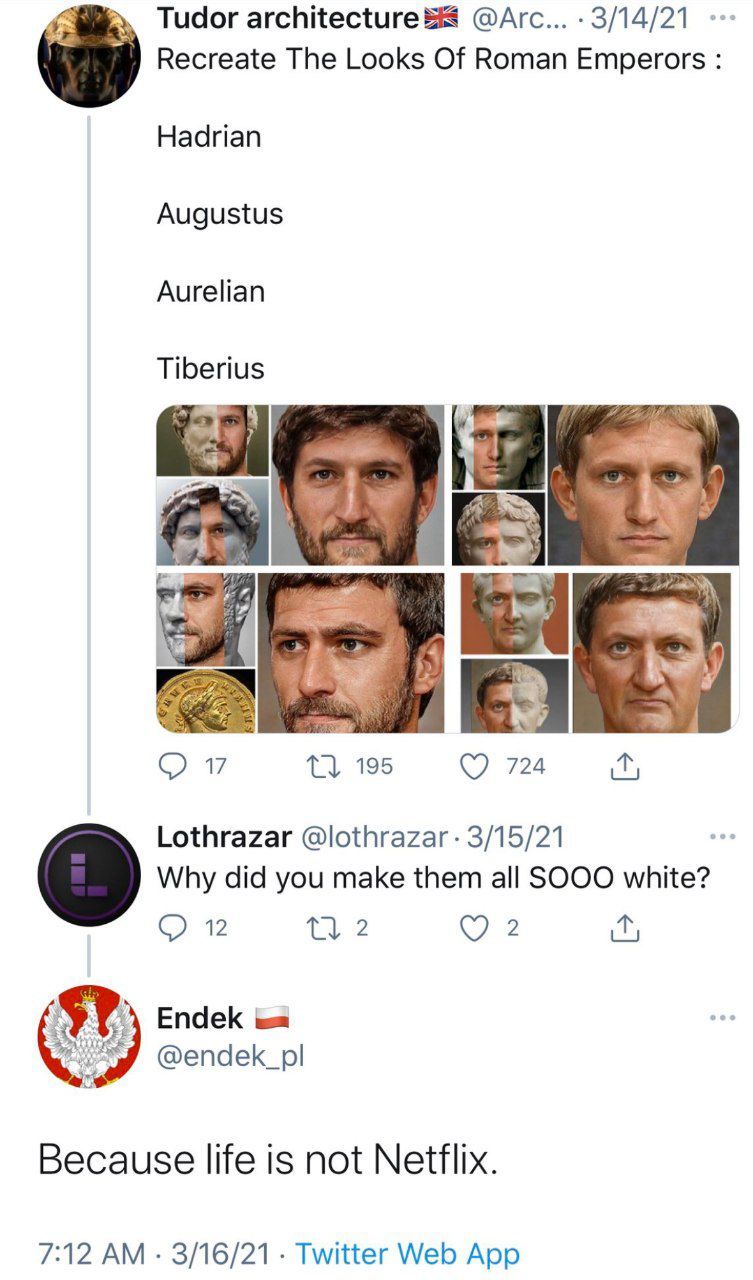Open more options for Endek's tweet
This screenshot has height=1280, width=753.
(x=720, y=1018)
